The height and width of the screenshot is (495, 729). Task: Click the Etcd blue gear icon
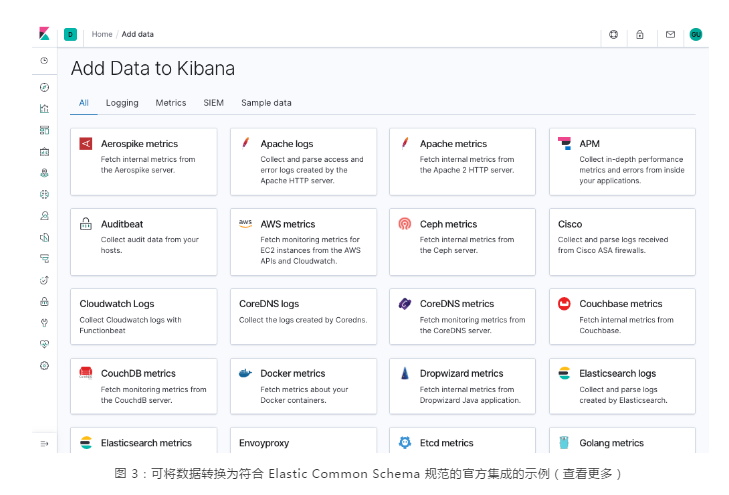pyautogui.click(x=405, y=442)
